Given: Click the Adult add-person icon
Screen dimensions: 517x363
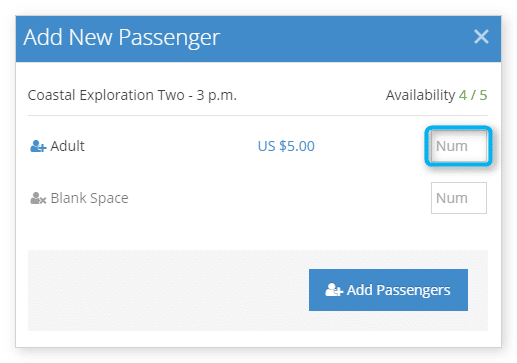Looking at the screenshot, I should (38, 146).
